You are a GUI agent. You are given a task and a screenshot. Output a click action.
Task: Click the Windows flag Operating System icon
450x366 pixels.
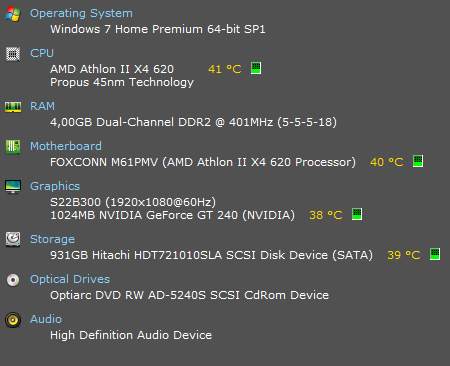point(13,14)
